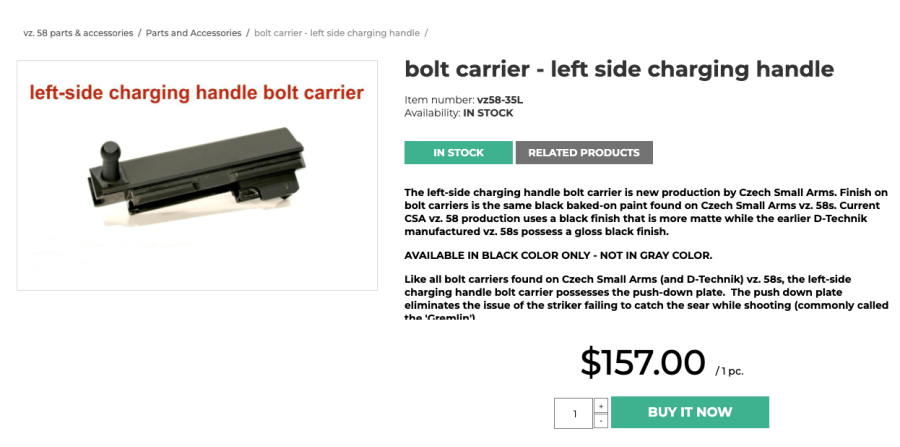This screenshot has width=900, height=447.
Task: Click the $157.00 price
Action: coord(643,362)
